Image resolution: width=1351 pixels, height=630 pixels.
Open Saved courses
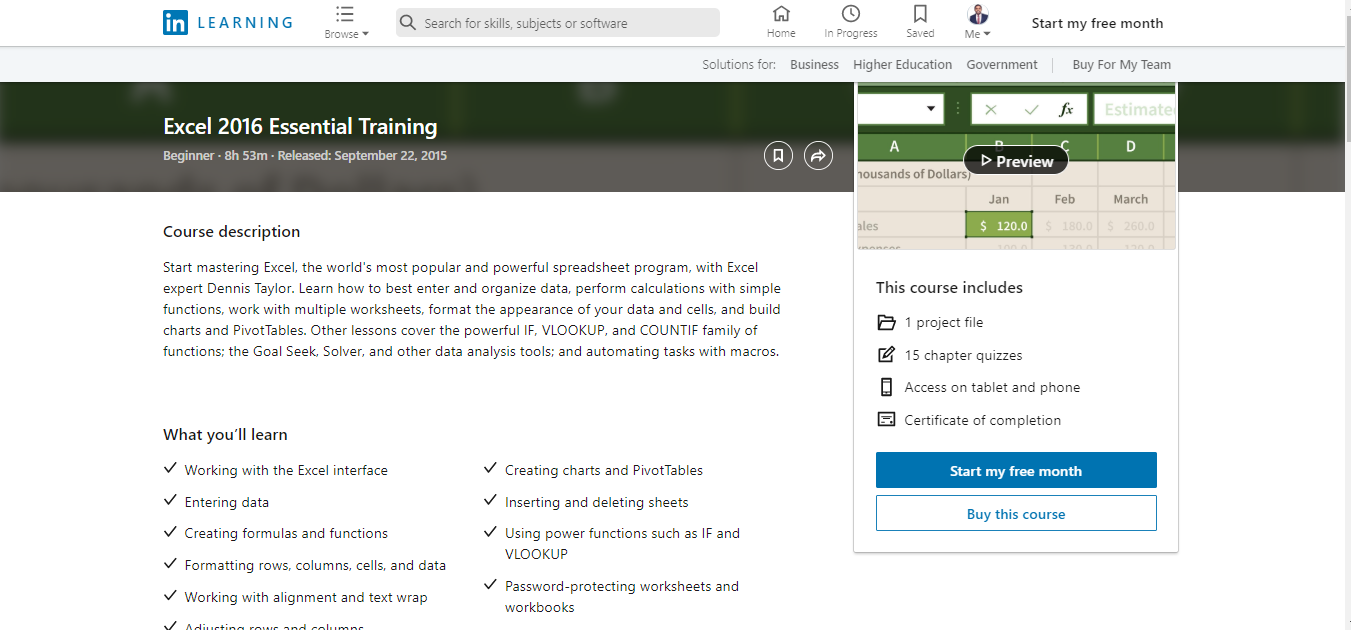point(920,22)
